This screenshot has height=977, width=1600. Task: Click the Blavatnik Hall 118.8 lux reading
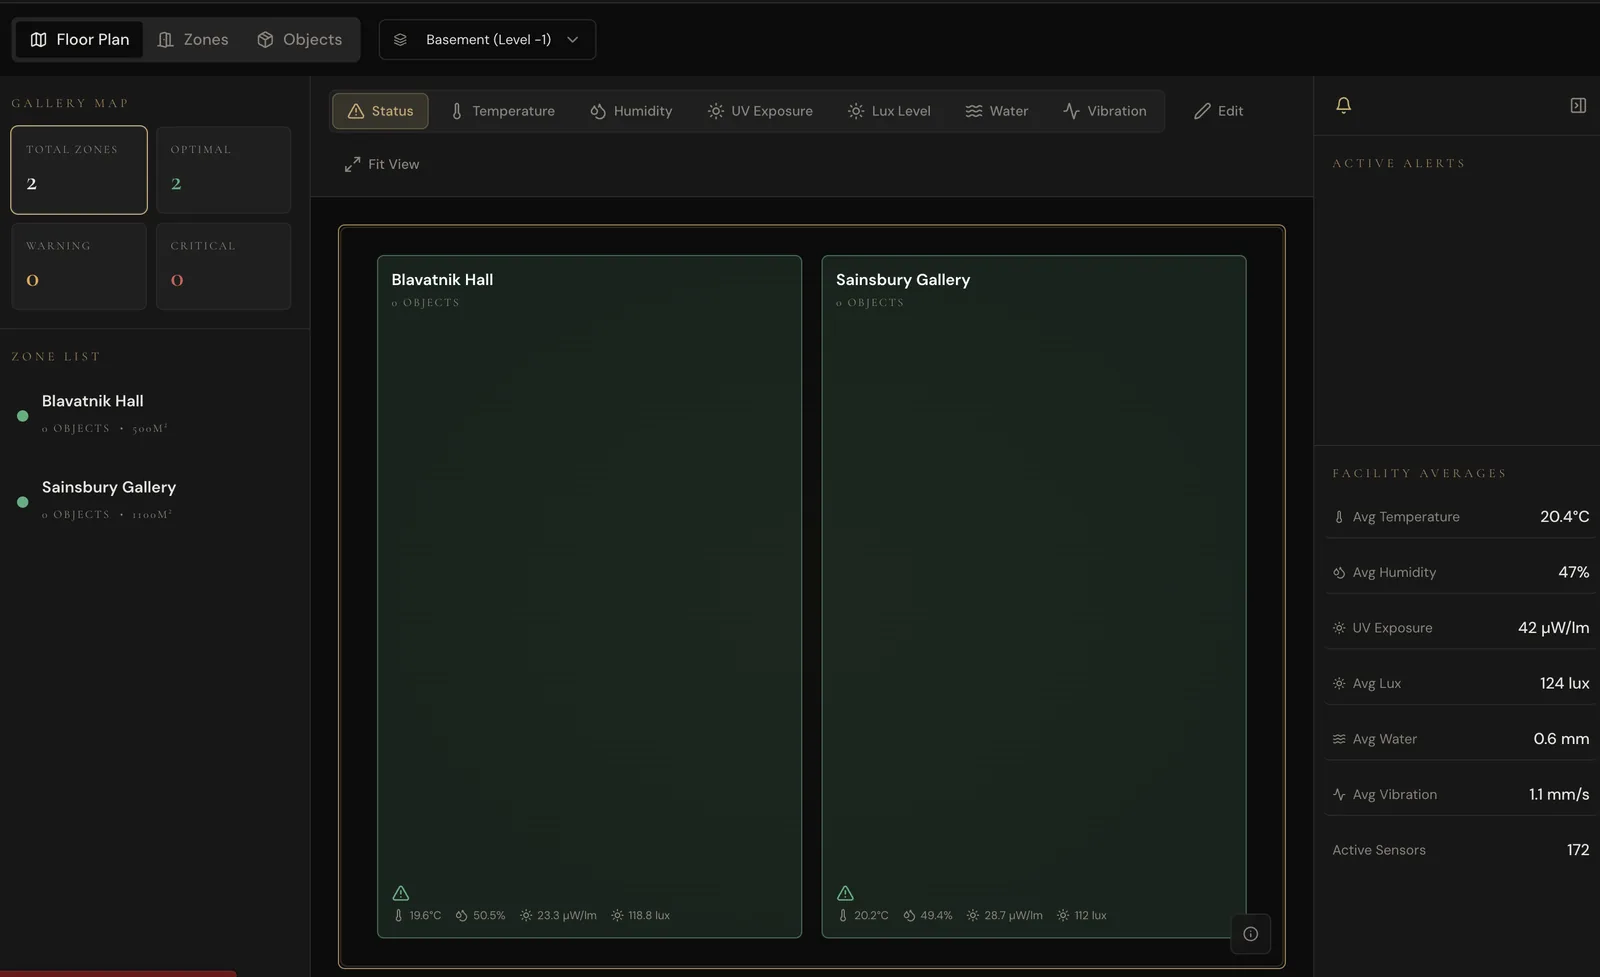point(640,915)
